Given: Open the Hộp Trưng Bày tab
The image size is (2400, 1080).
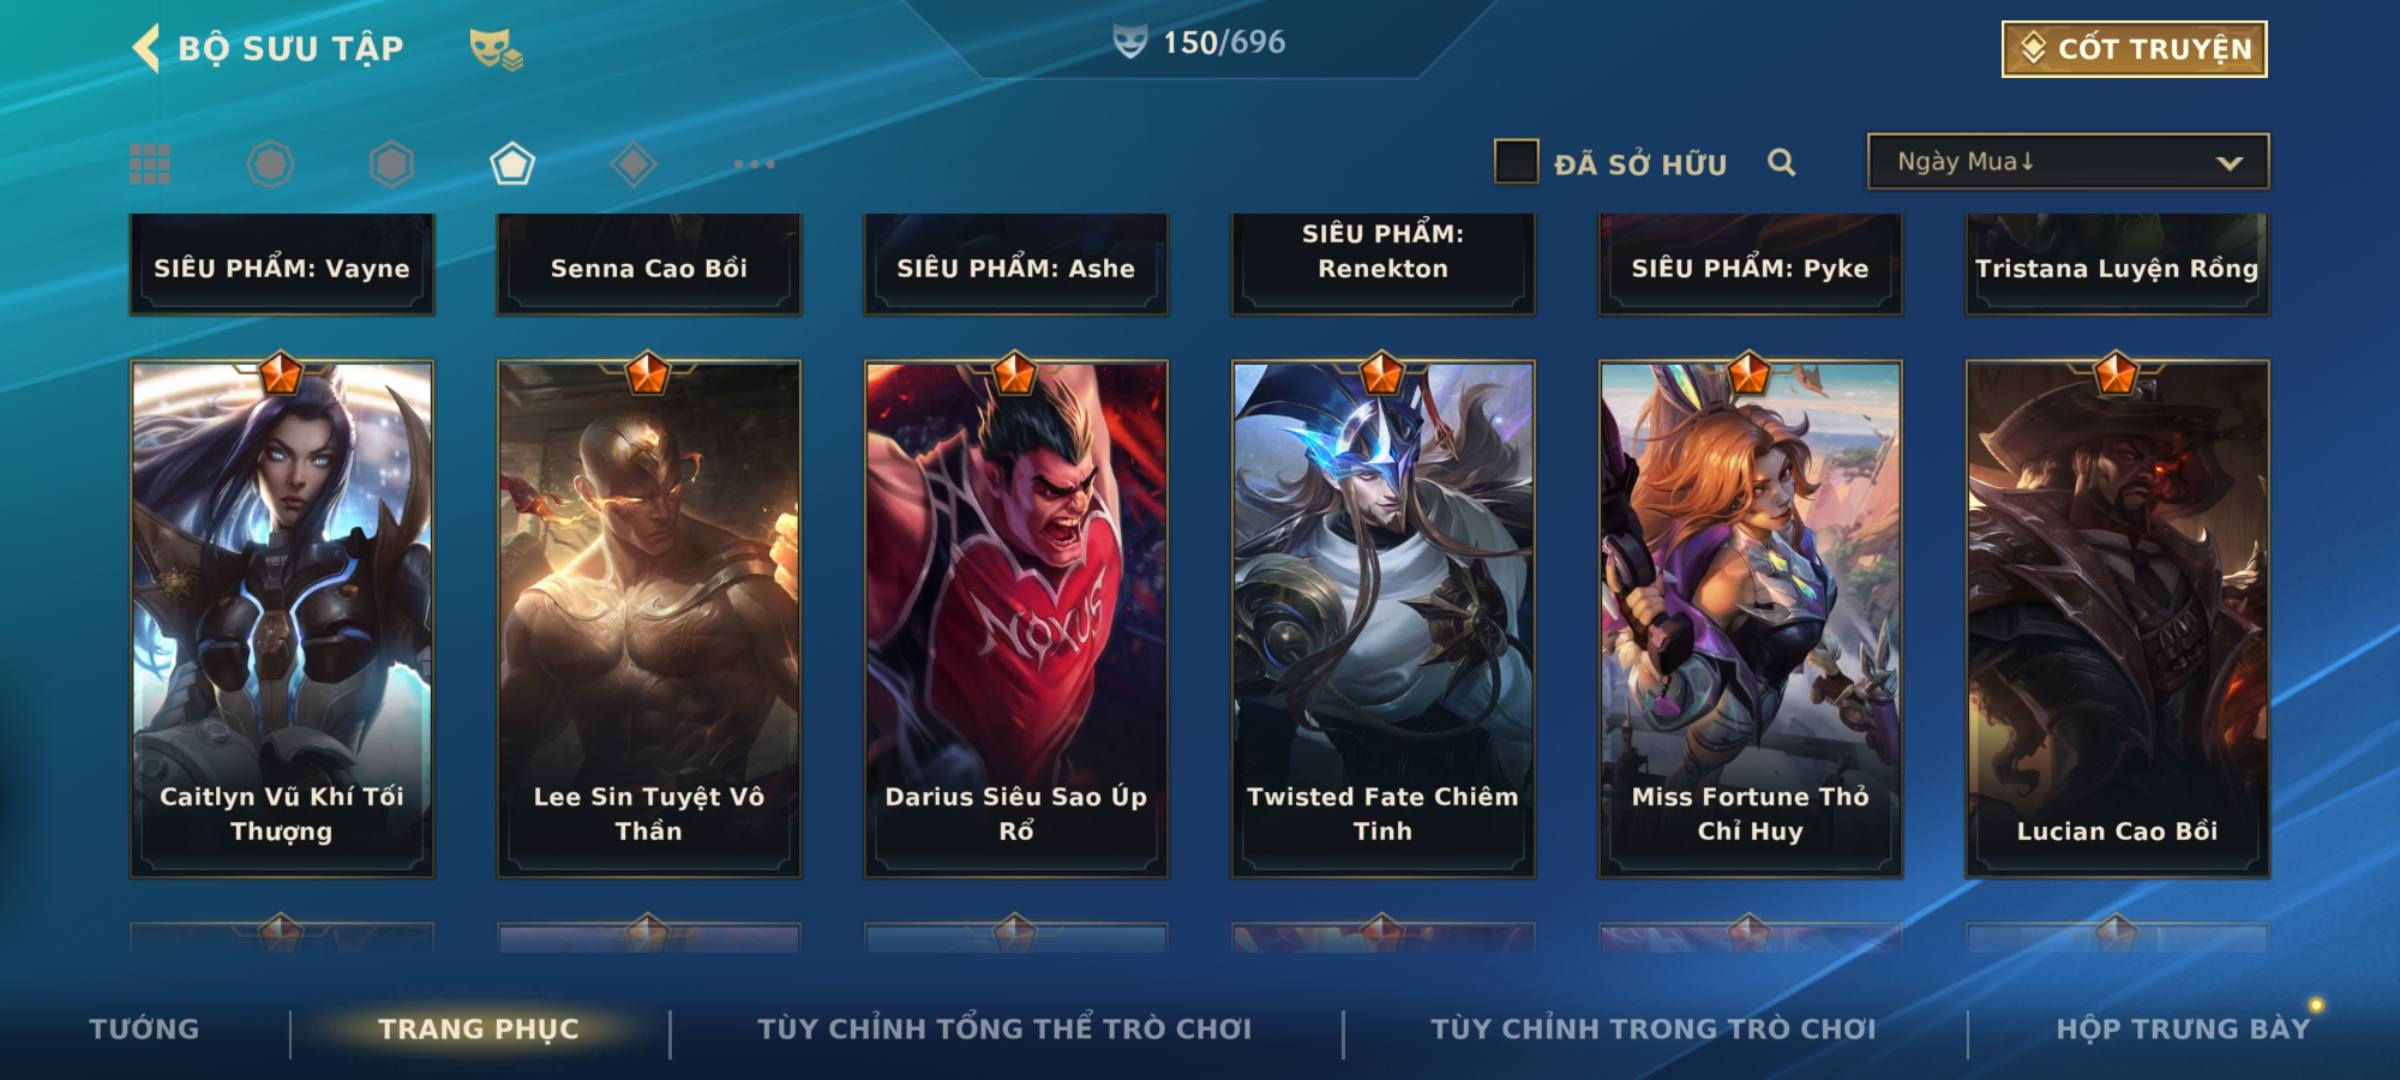Looking at the screenshot, I should pyautogui.click(x=2183, y=1028).
